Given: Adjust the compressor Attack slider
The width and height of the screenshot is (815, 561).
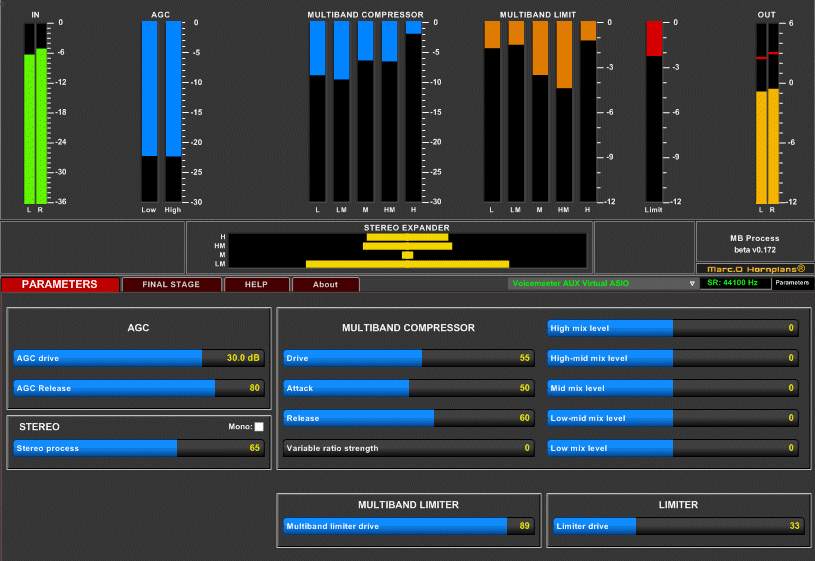Looking at the screenshot, I should 408,388.
